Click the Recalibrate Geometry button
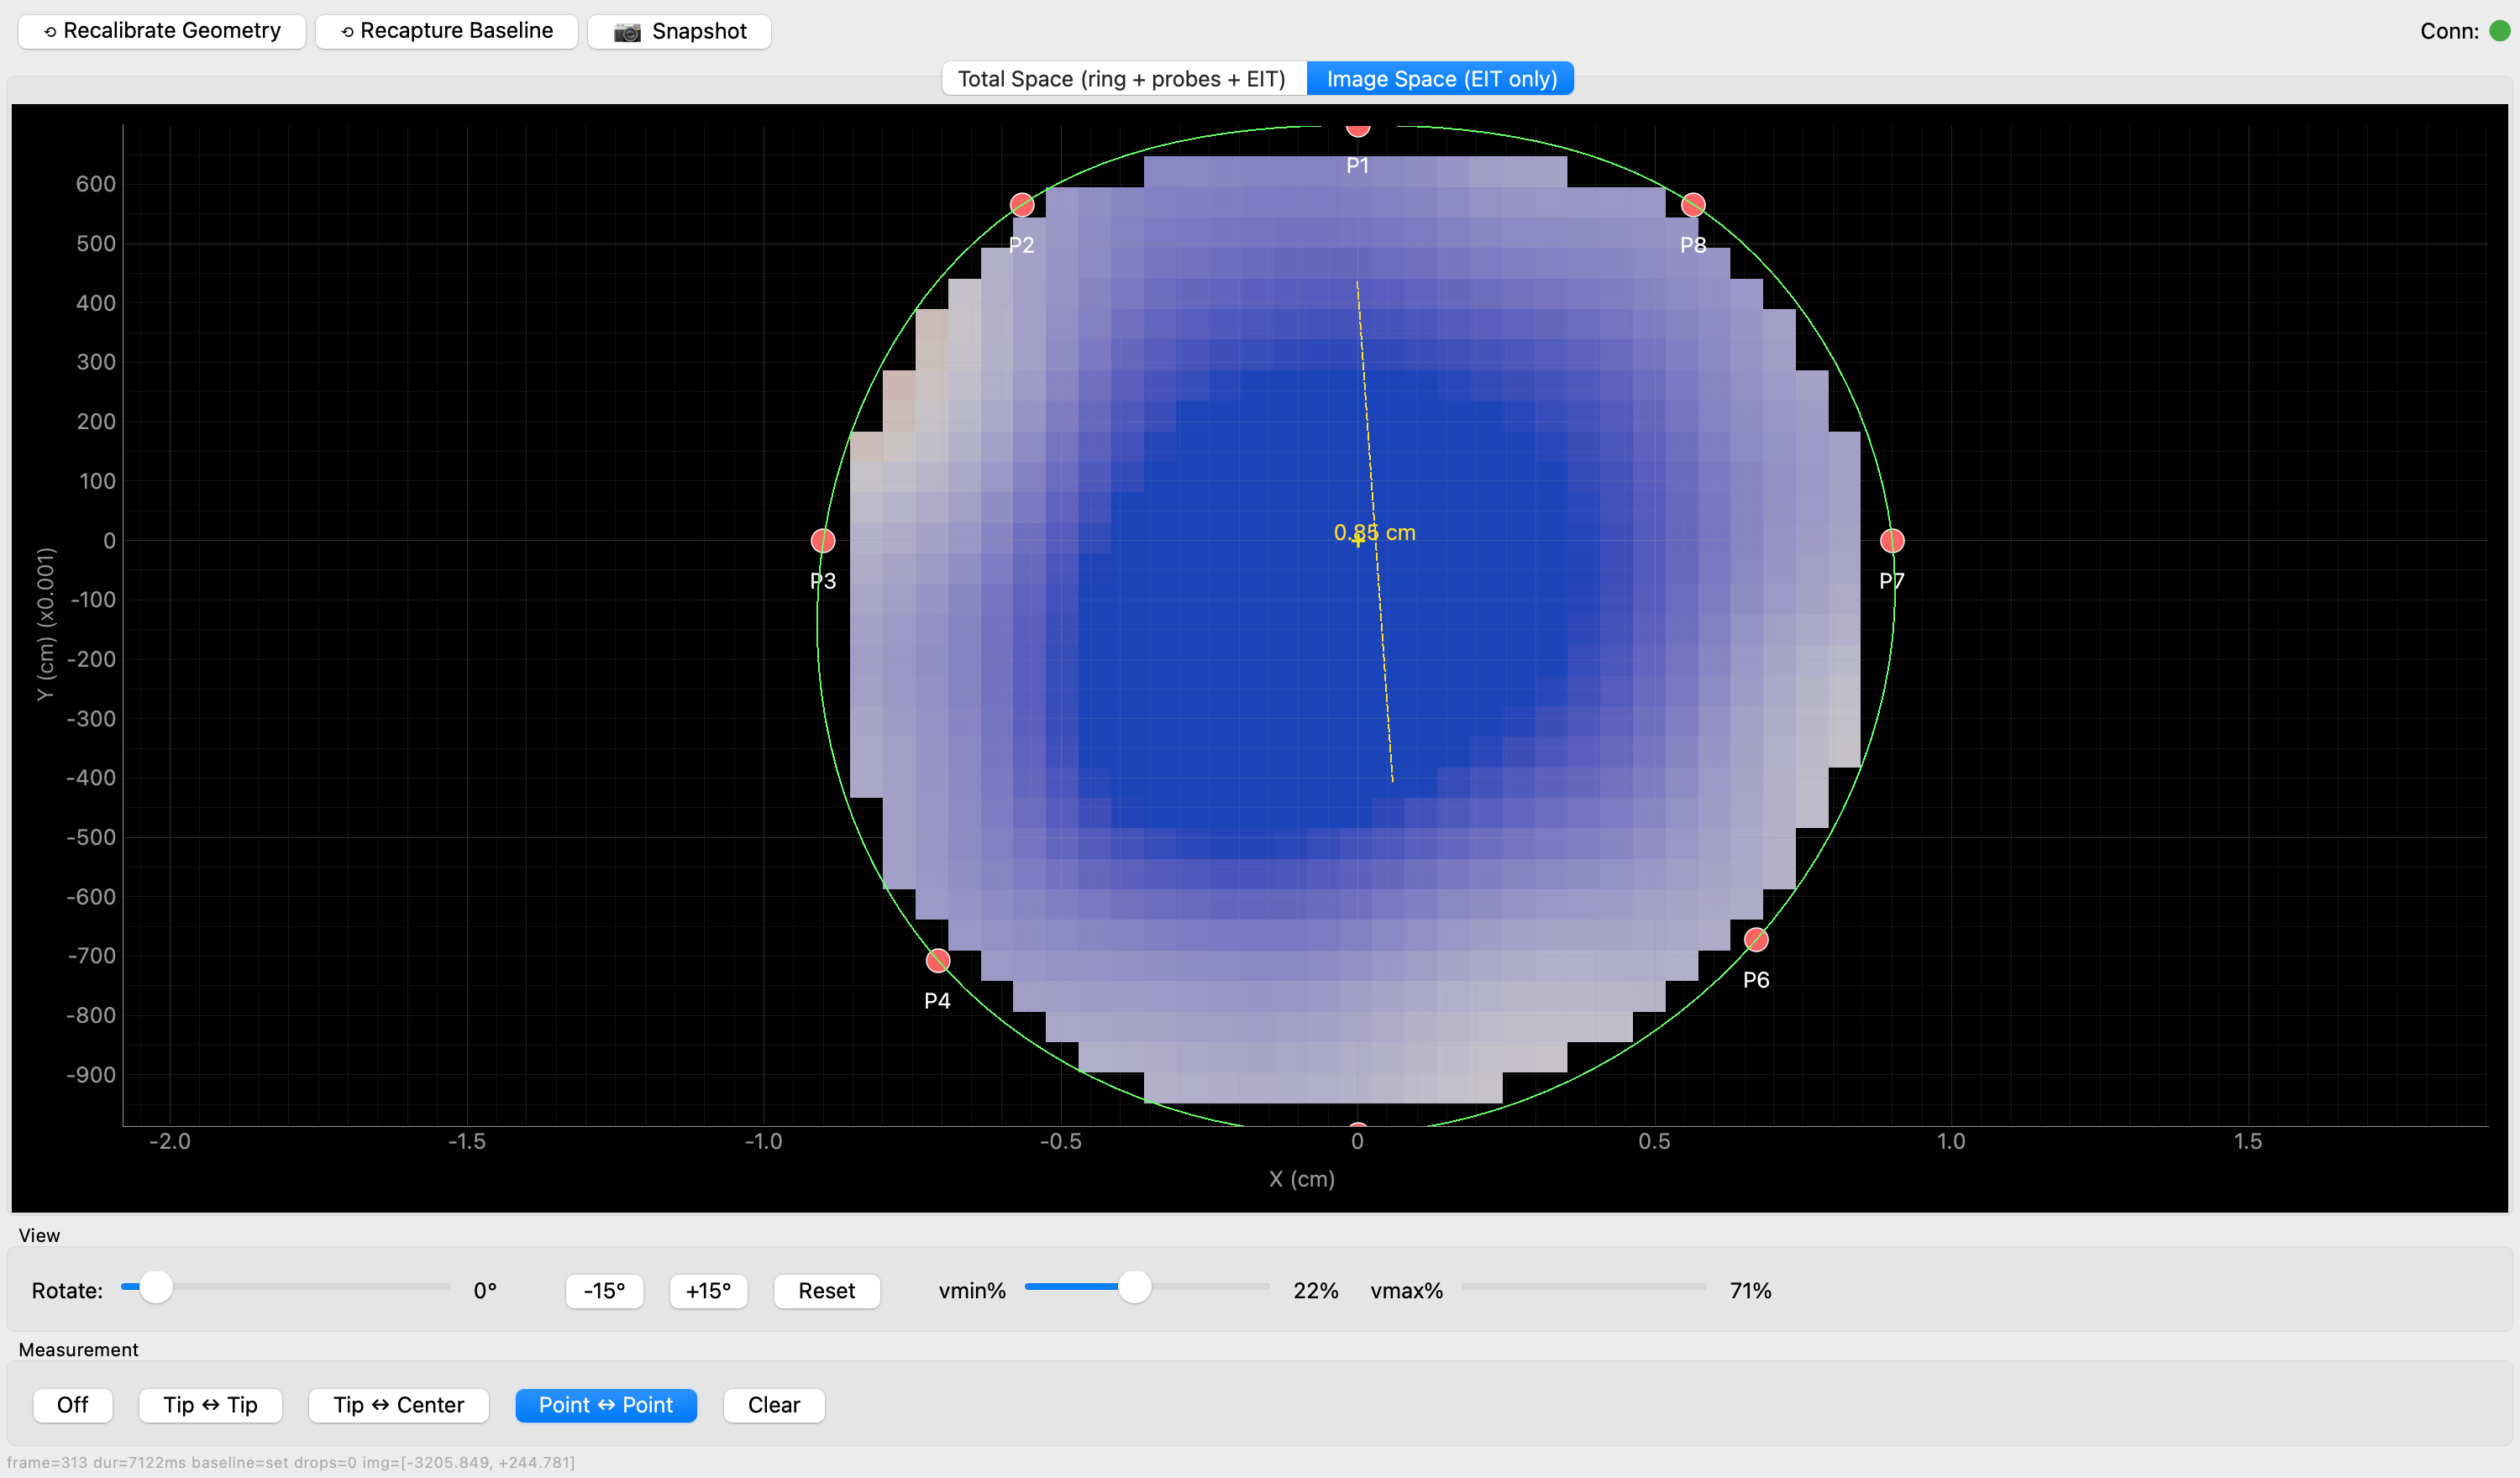This screenshot has width=2520, height=1478. point(161,31)
